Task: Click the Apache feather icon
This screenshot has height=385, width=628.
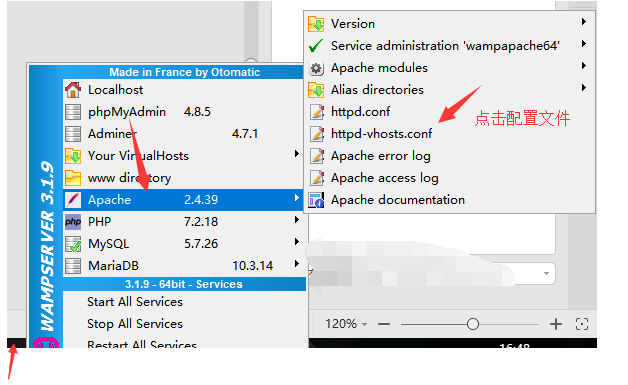Action: 73,200
